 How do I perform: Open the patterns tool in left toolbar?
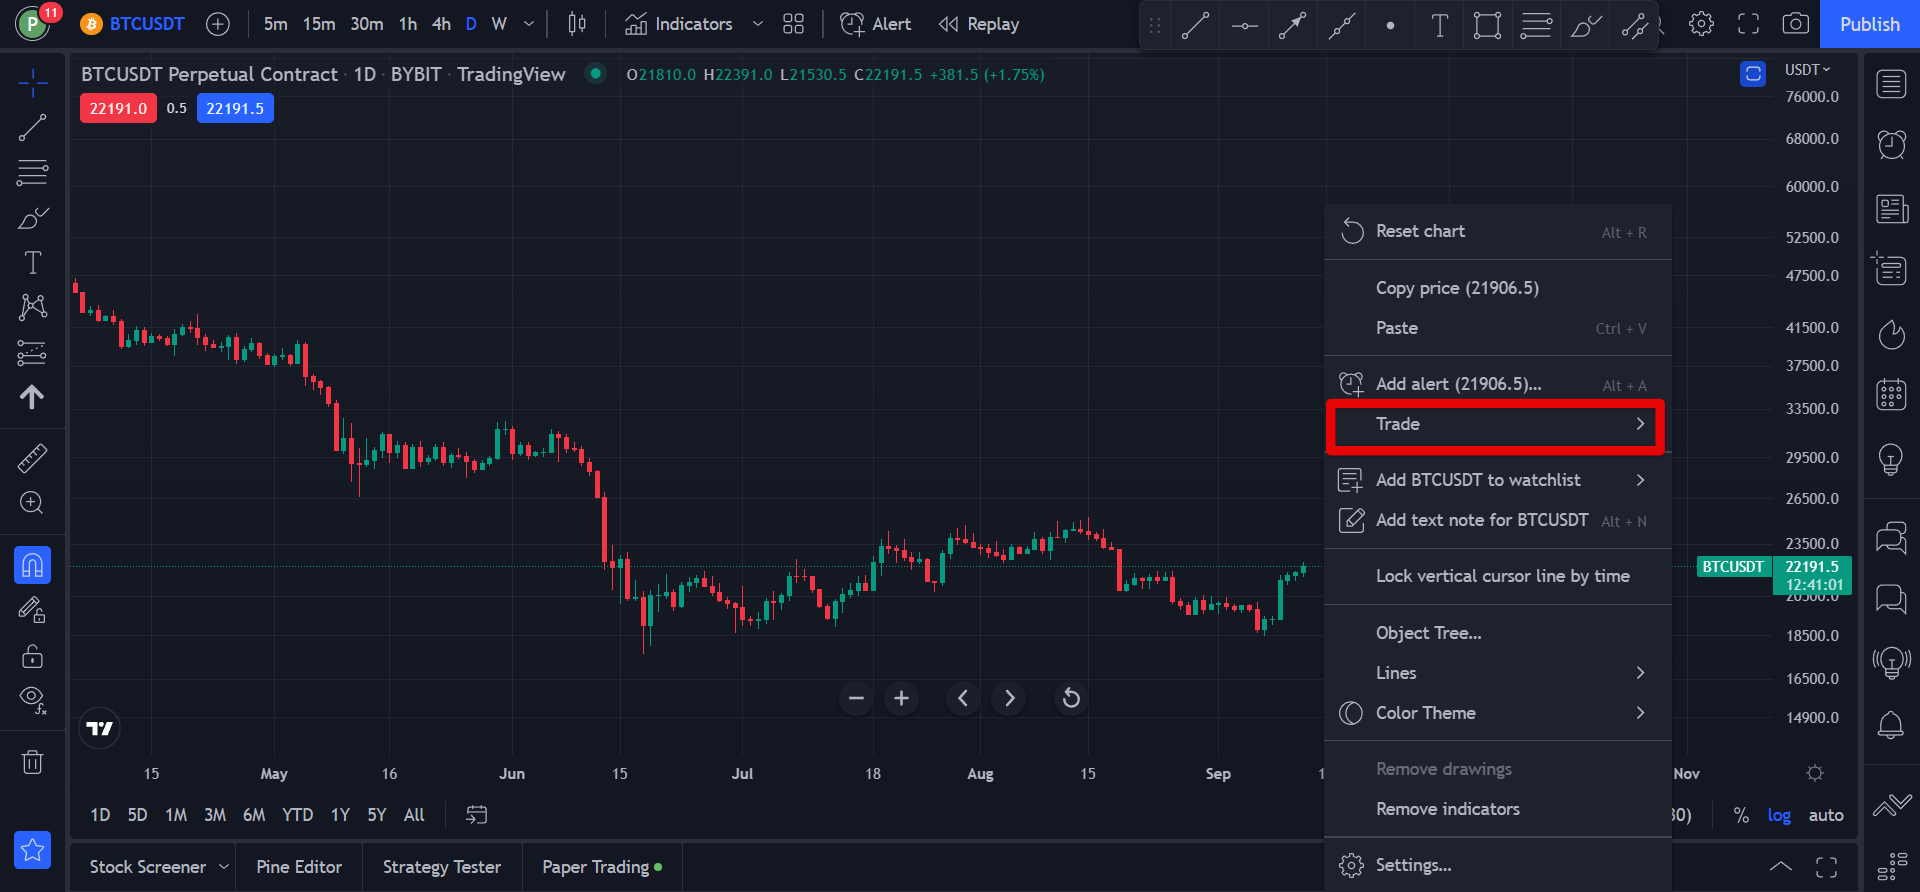pos(32,307)
